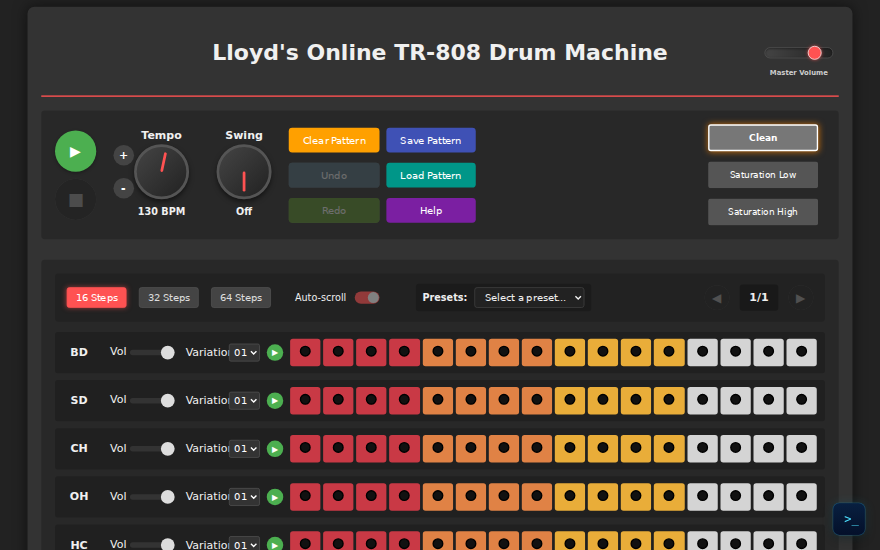This screenshot has height=550, width=880.
Task: Toggle SD step 5 first orange pad
Action: click(x=438, y=401)
